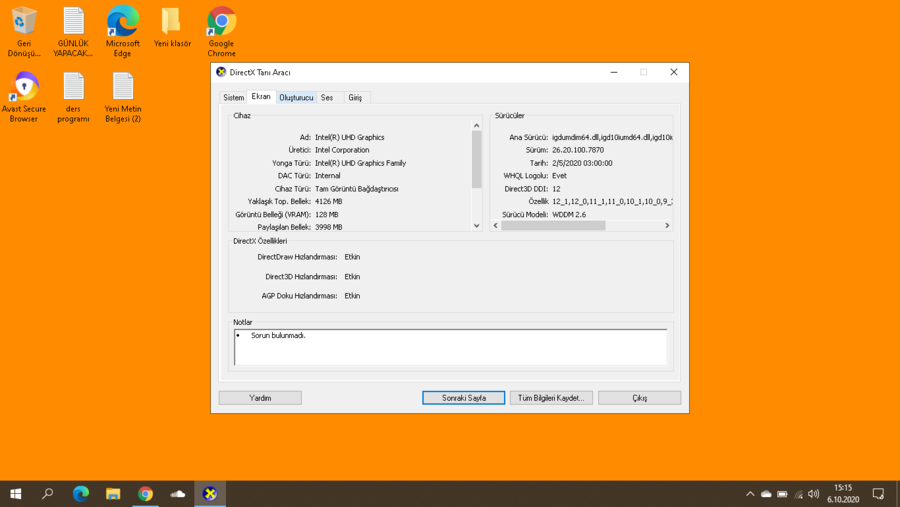The height and width of the screenshot is (507, 900).
Task: Open the Giriş tab
Action: (355, 98)
